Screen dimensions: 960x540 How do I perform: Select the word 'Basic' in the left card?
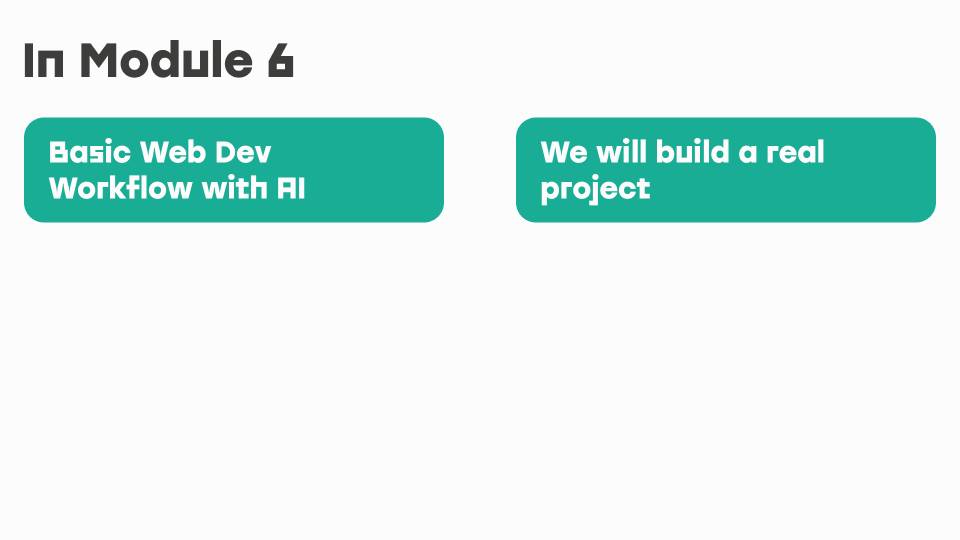point(90,152)
